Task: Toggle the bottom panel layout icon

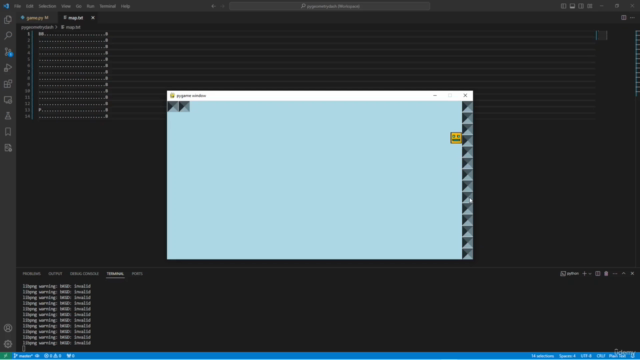Action: point(572,6)
